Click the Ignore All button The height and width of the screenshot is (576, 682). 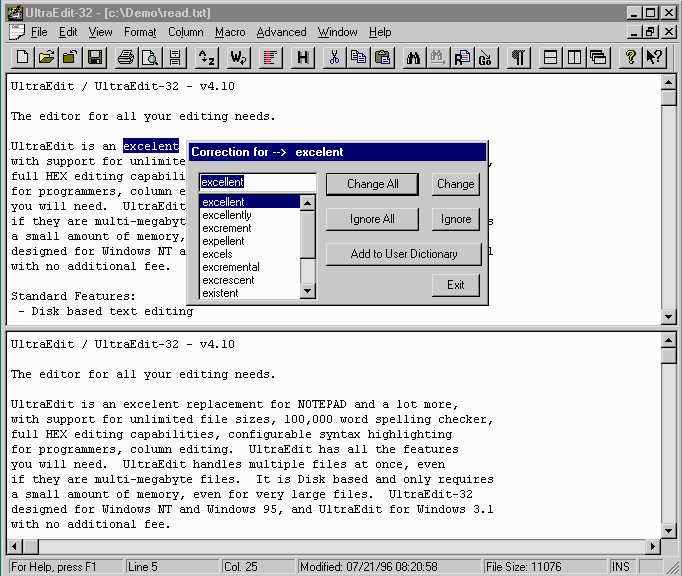pyautogui.click(x=372, y=219)
